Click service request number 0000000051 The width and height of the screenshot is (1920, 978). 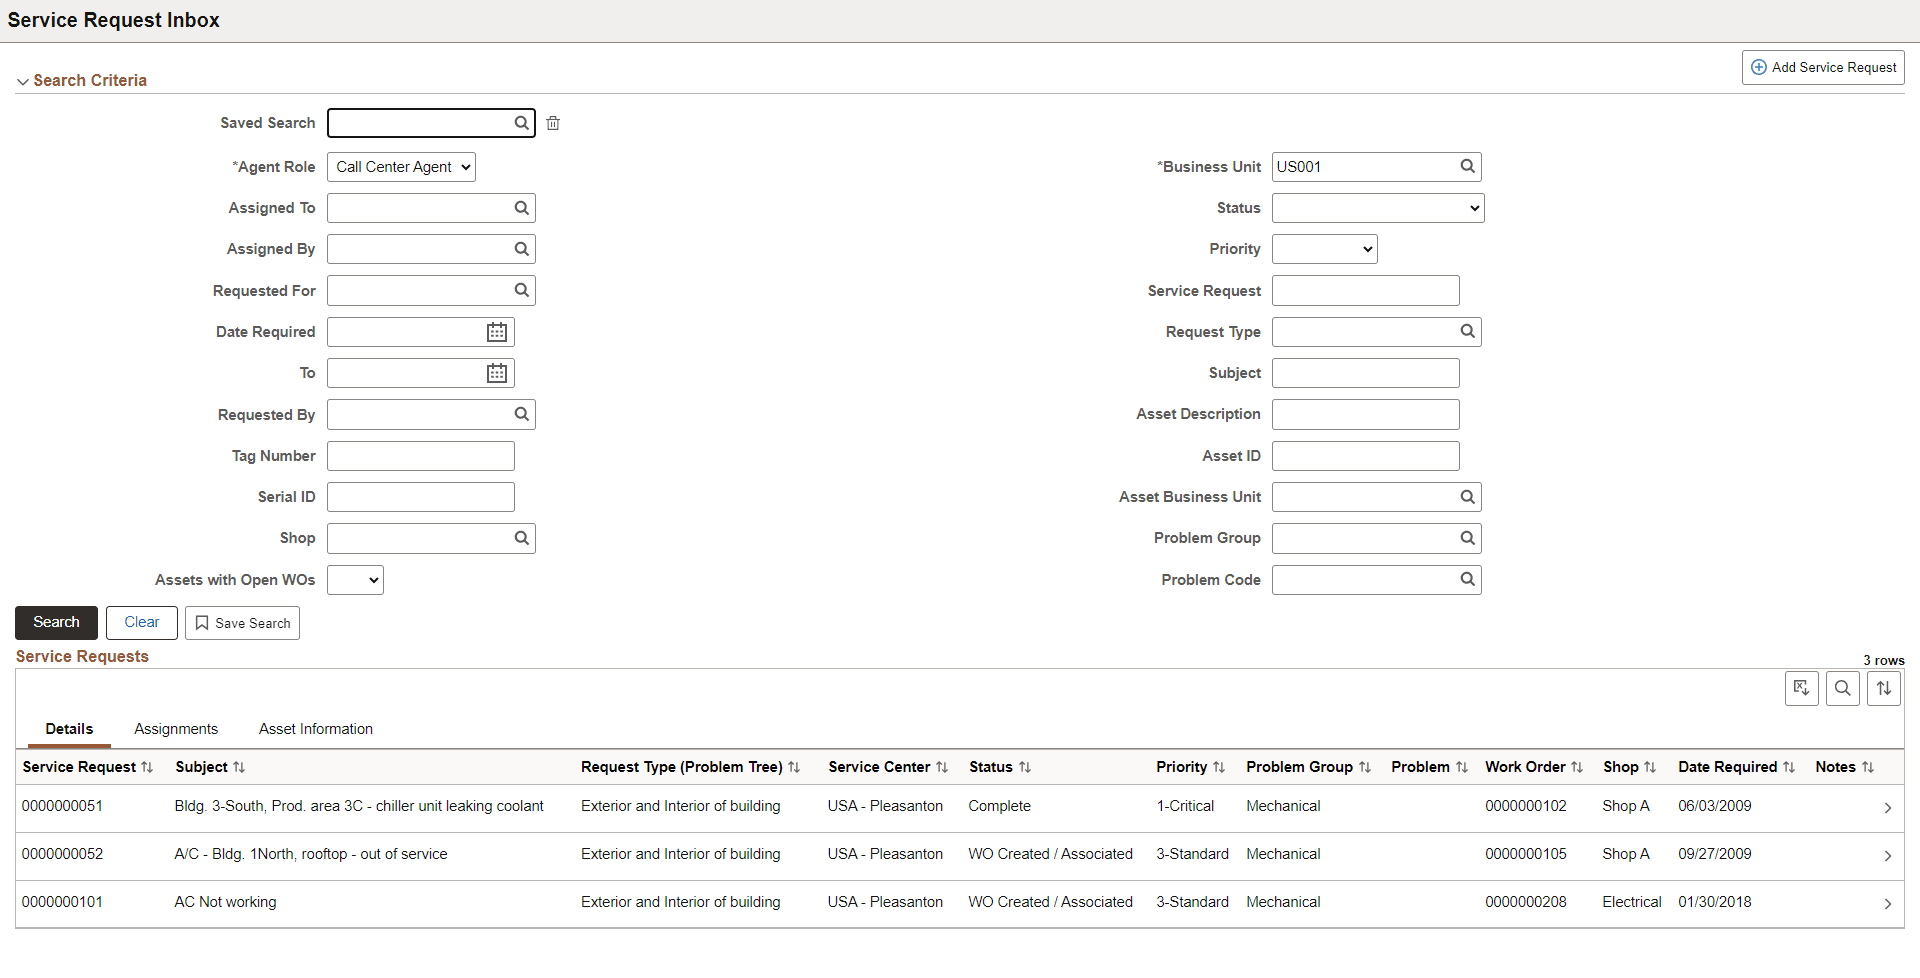pos(62,806)
